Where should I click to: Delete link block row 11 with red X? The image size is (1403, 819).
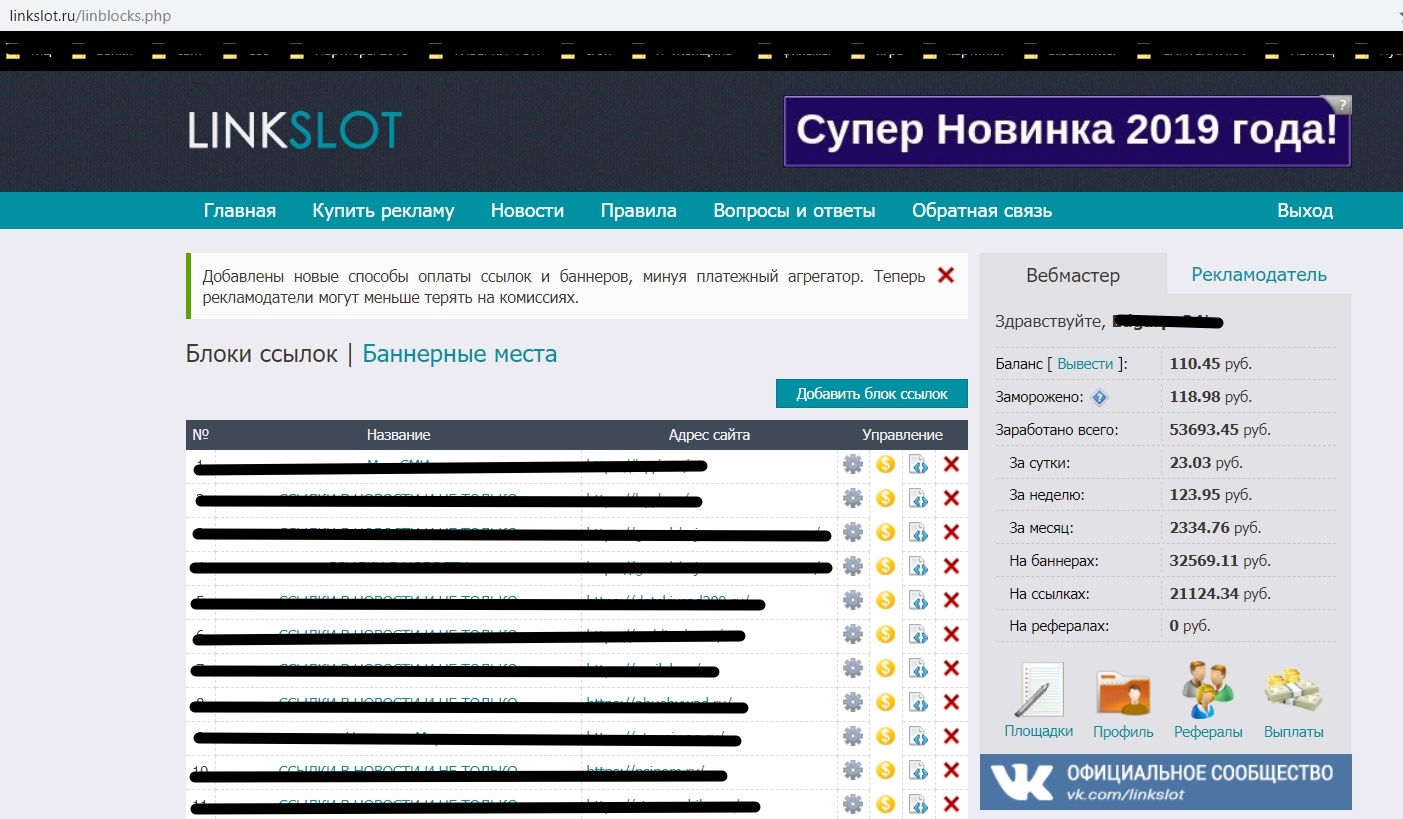click(x=951, y=804)
